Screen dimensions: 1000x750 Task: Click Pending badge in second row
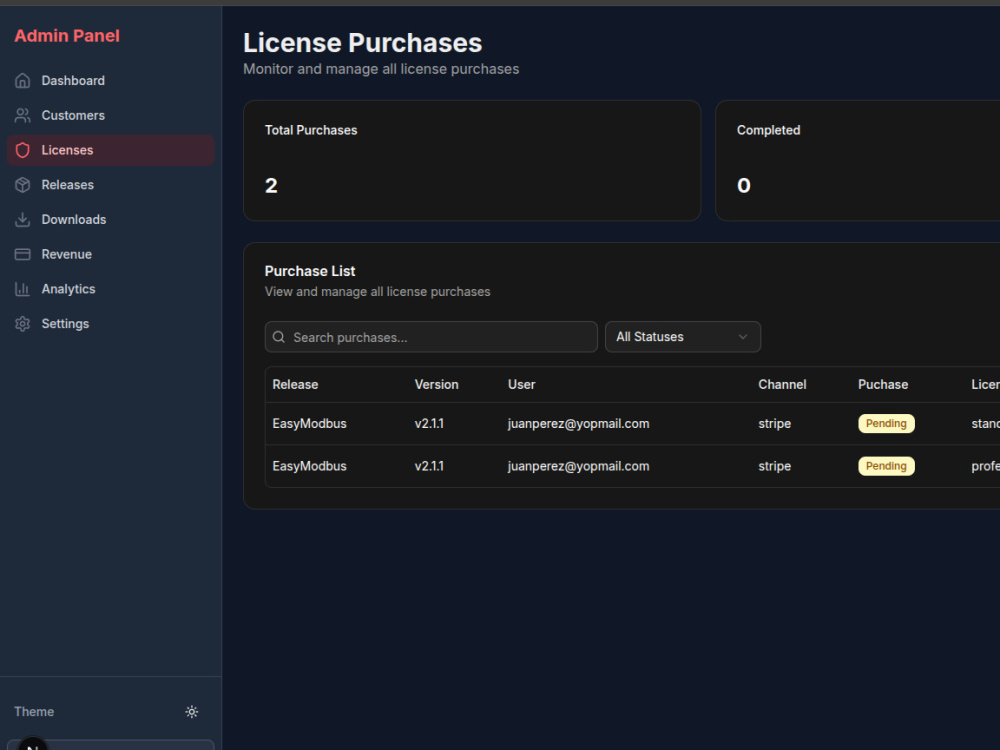click(886, 466)
